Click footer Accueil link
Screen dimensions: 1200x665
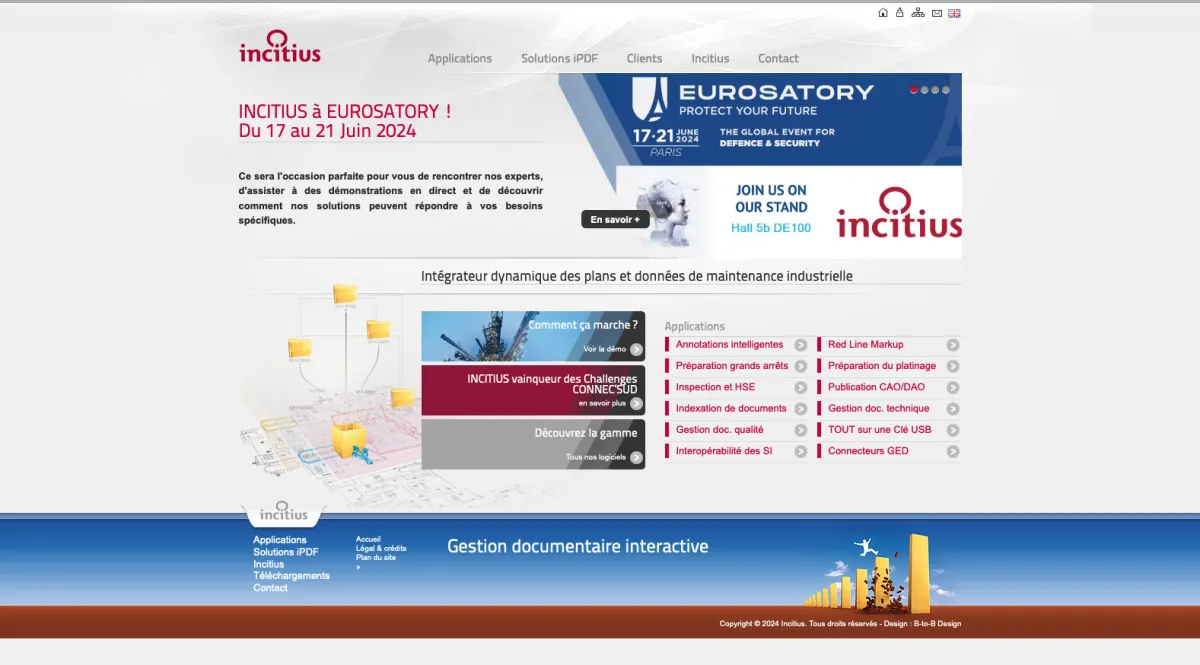[368, 539]
